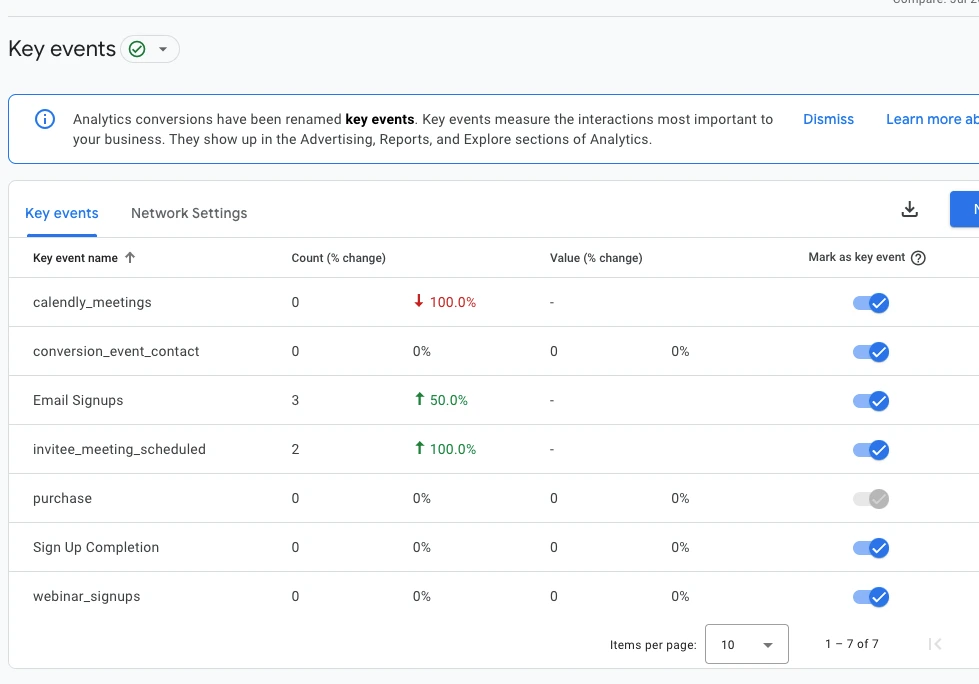979x684 pixels.
Task: Disable the Email Signups key event toggle
Action: [x=870, y=401]
